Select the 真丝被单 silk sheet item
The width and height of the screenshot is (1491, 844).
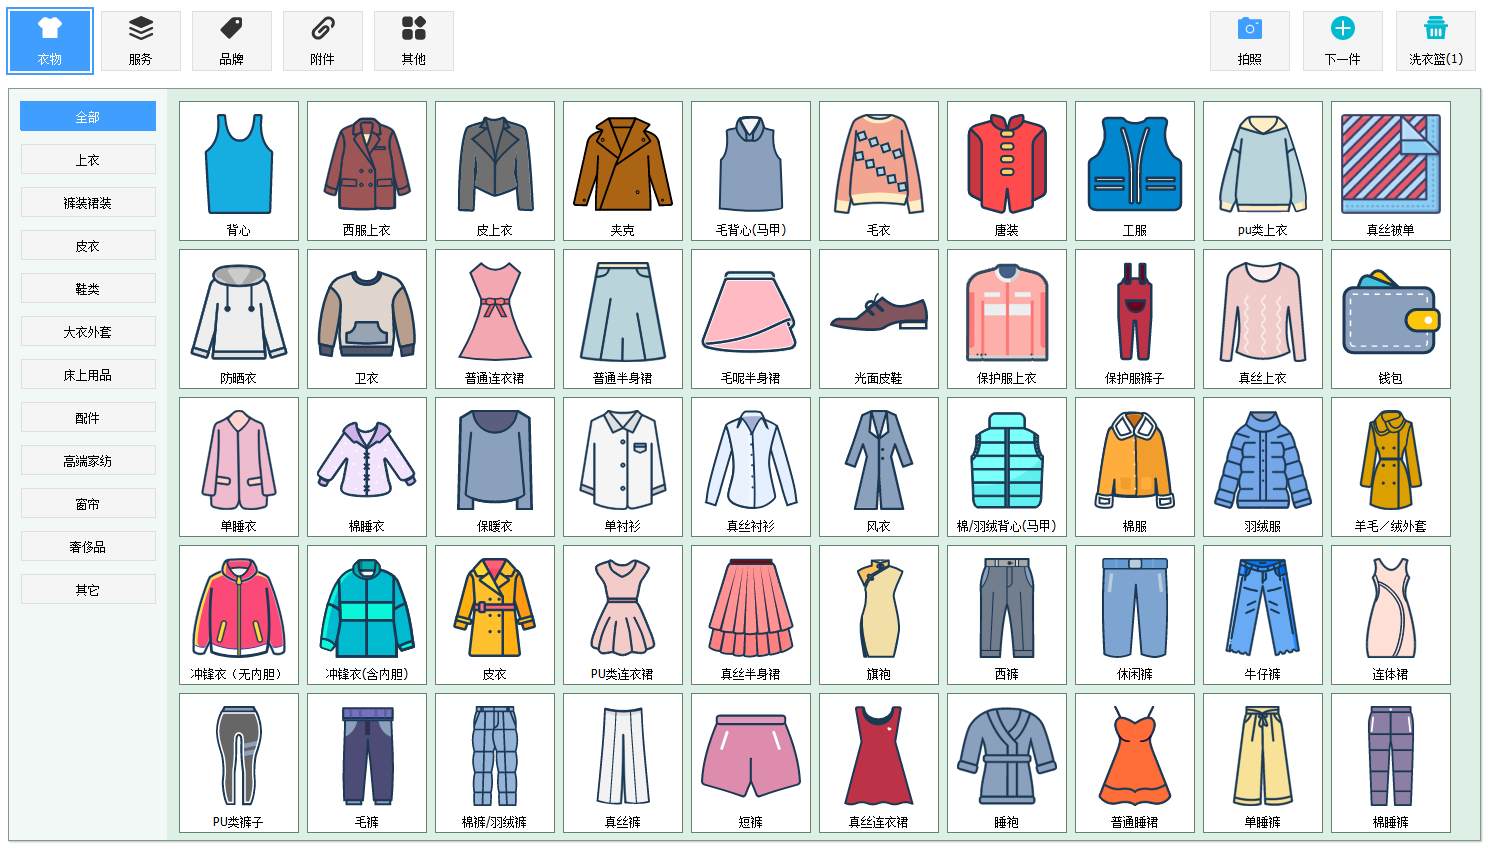[x=1390, y=171]
